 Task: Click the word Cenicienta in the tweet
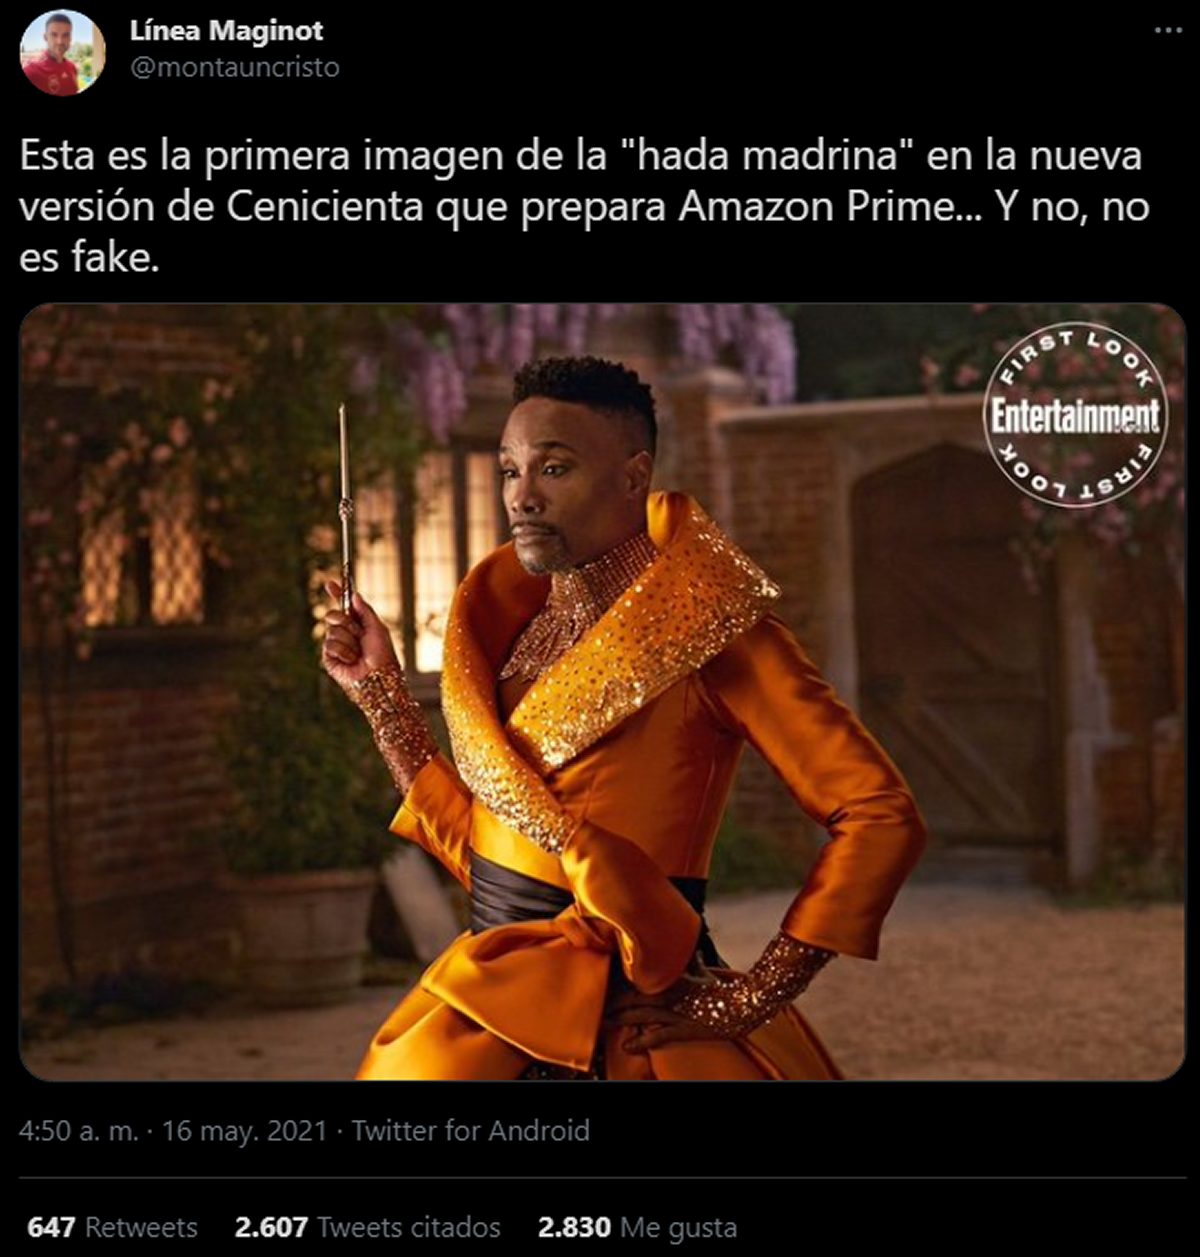tap(342, 207)
